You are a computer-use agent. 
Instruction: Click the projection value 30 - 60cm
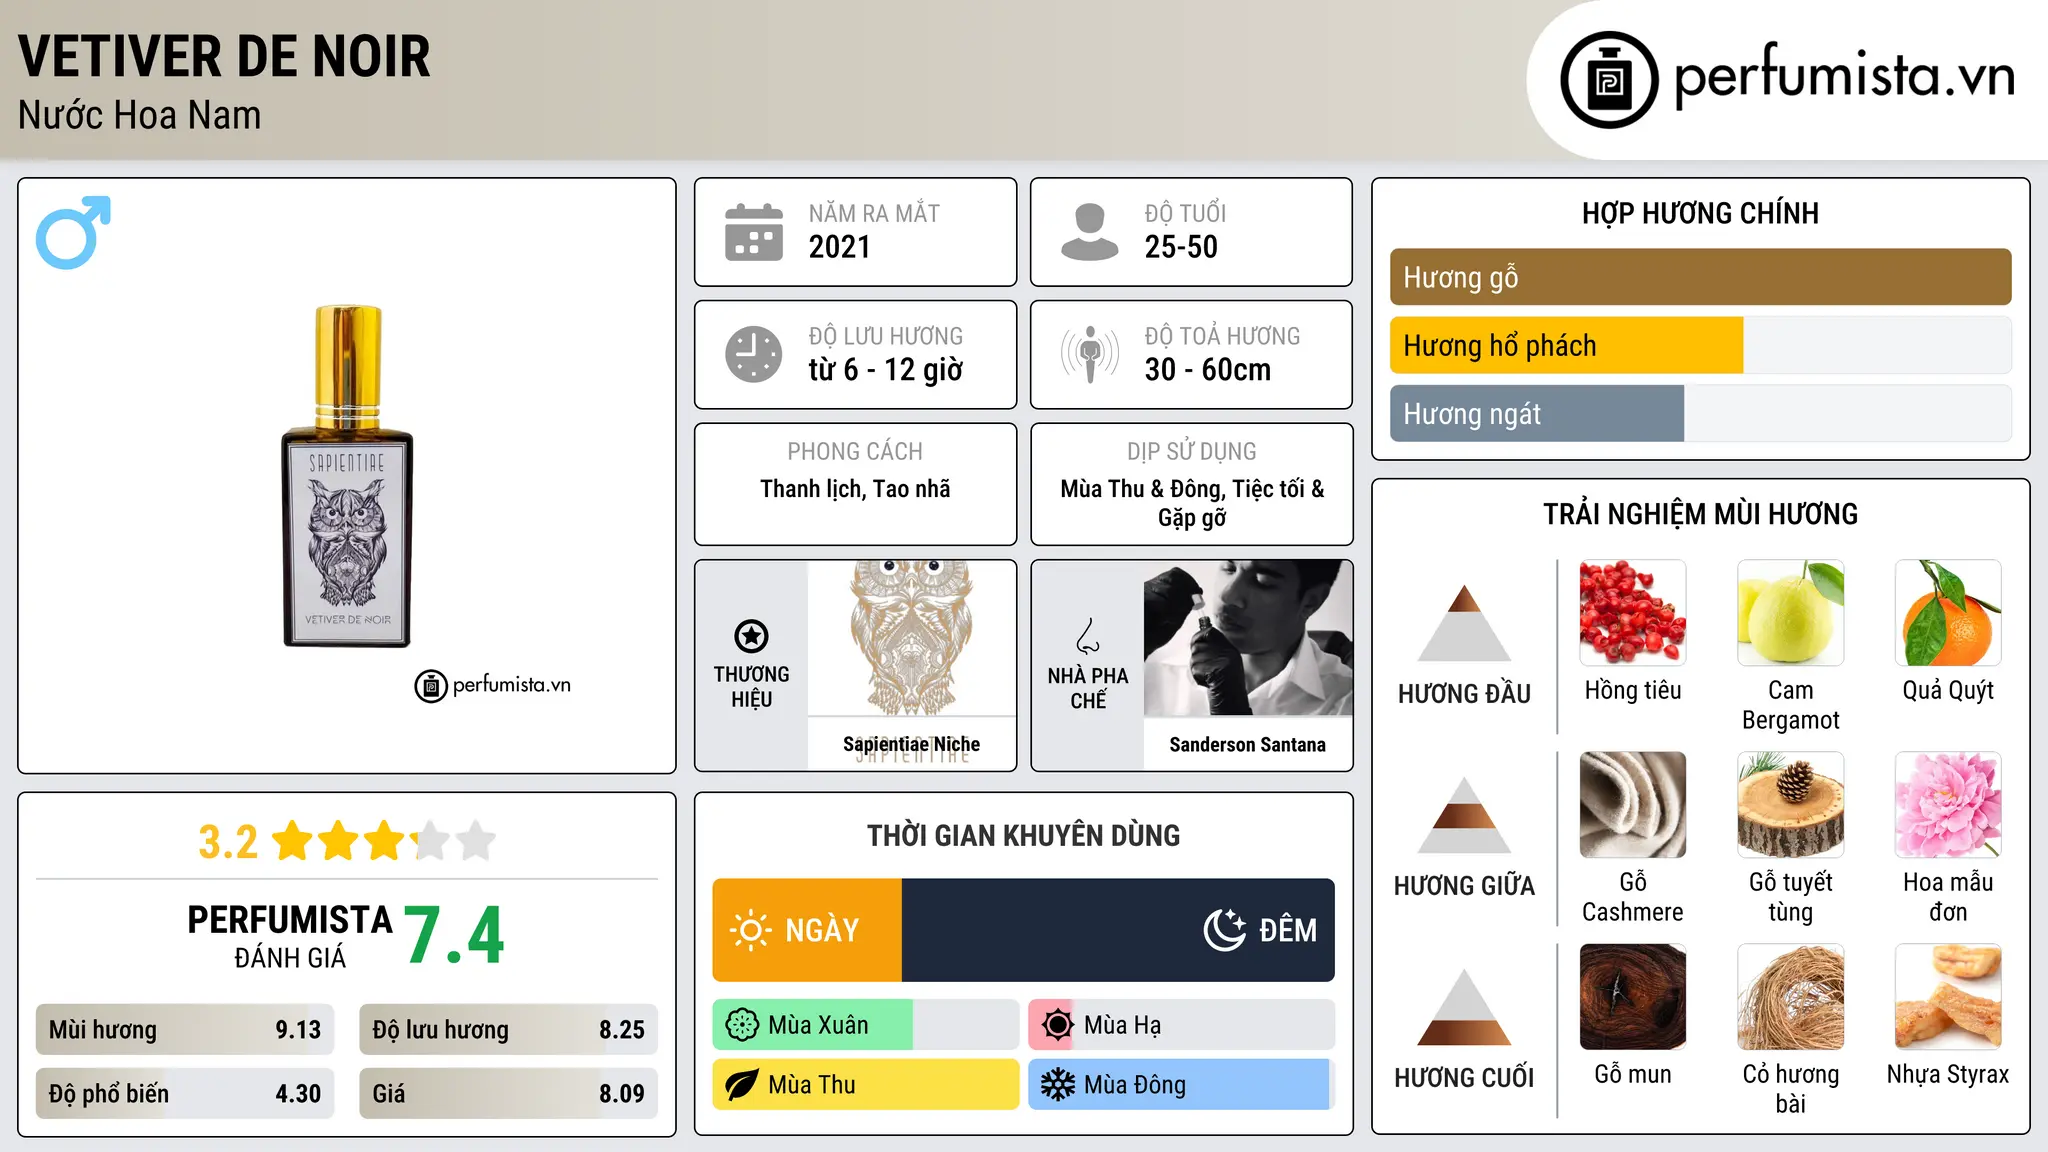[x=1208, y=370]
